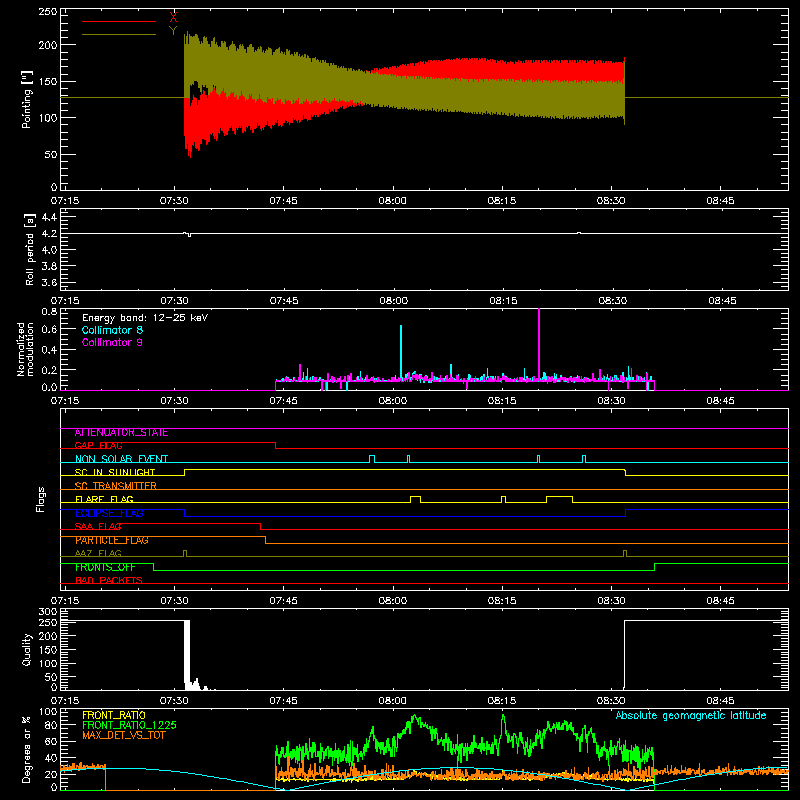The image size is (800, 800).
Task: Click the 'Flags' axis title
Action: point(40,499)
